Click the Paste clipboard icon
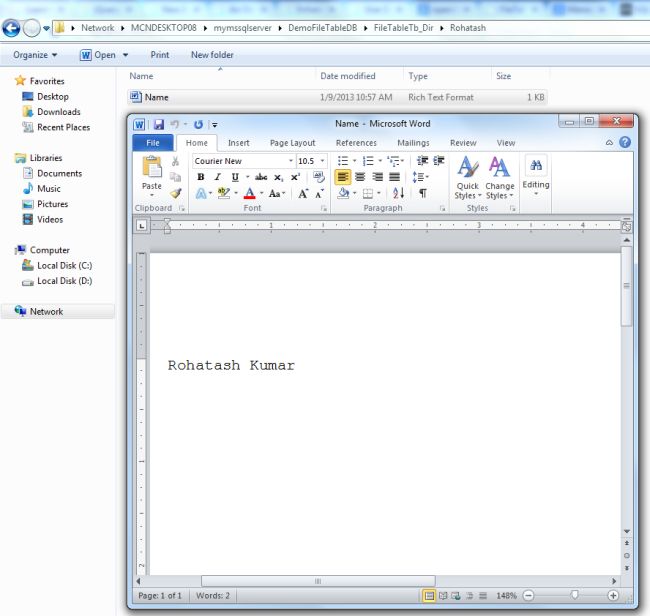This screenshot has width=650, height=616. pyautogui.click(x=152, y=167)
